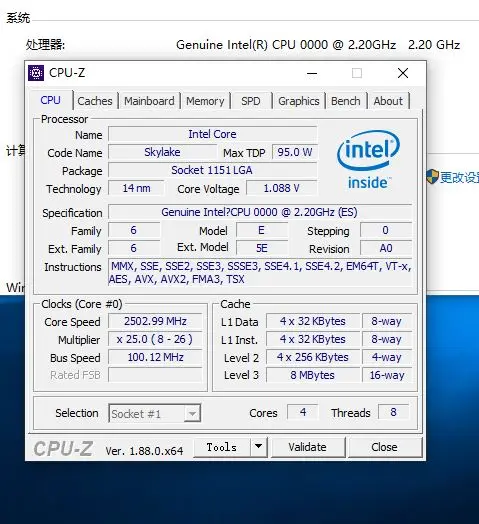Screen dimensions: 479x524
Task: Click the Level 2 associativity 4-way
Action: pyautogui.click(x=387, y=358)
